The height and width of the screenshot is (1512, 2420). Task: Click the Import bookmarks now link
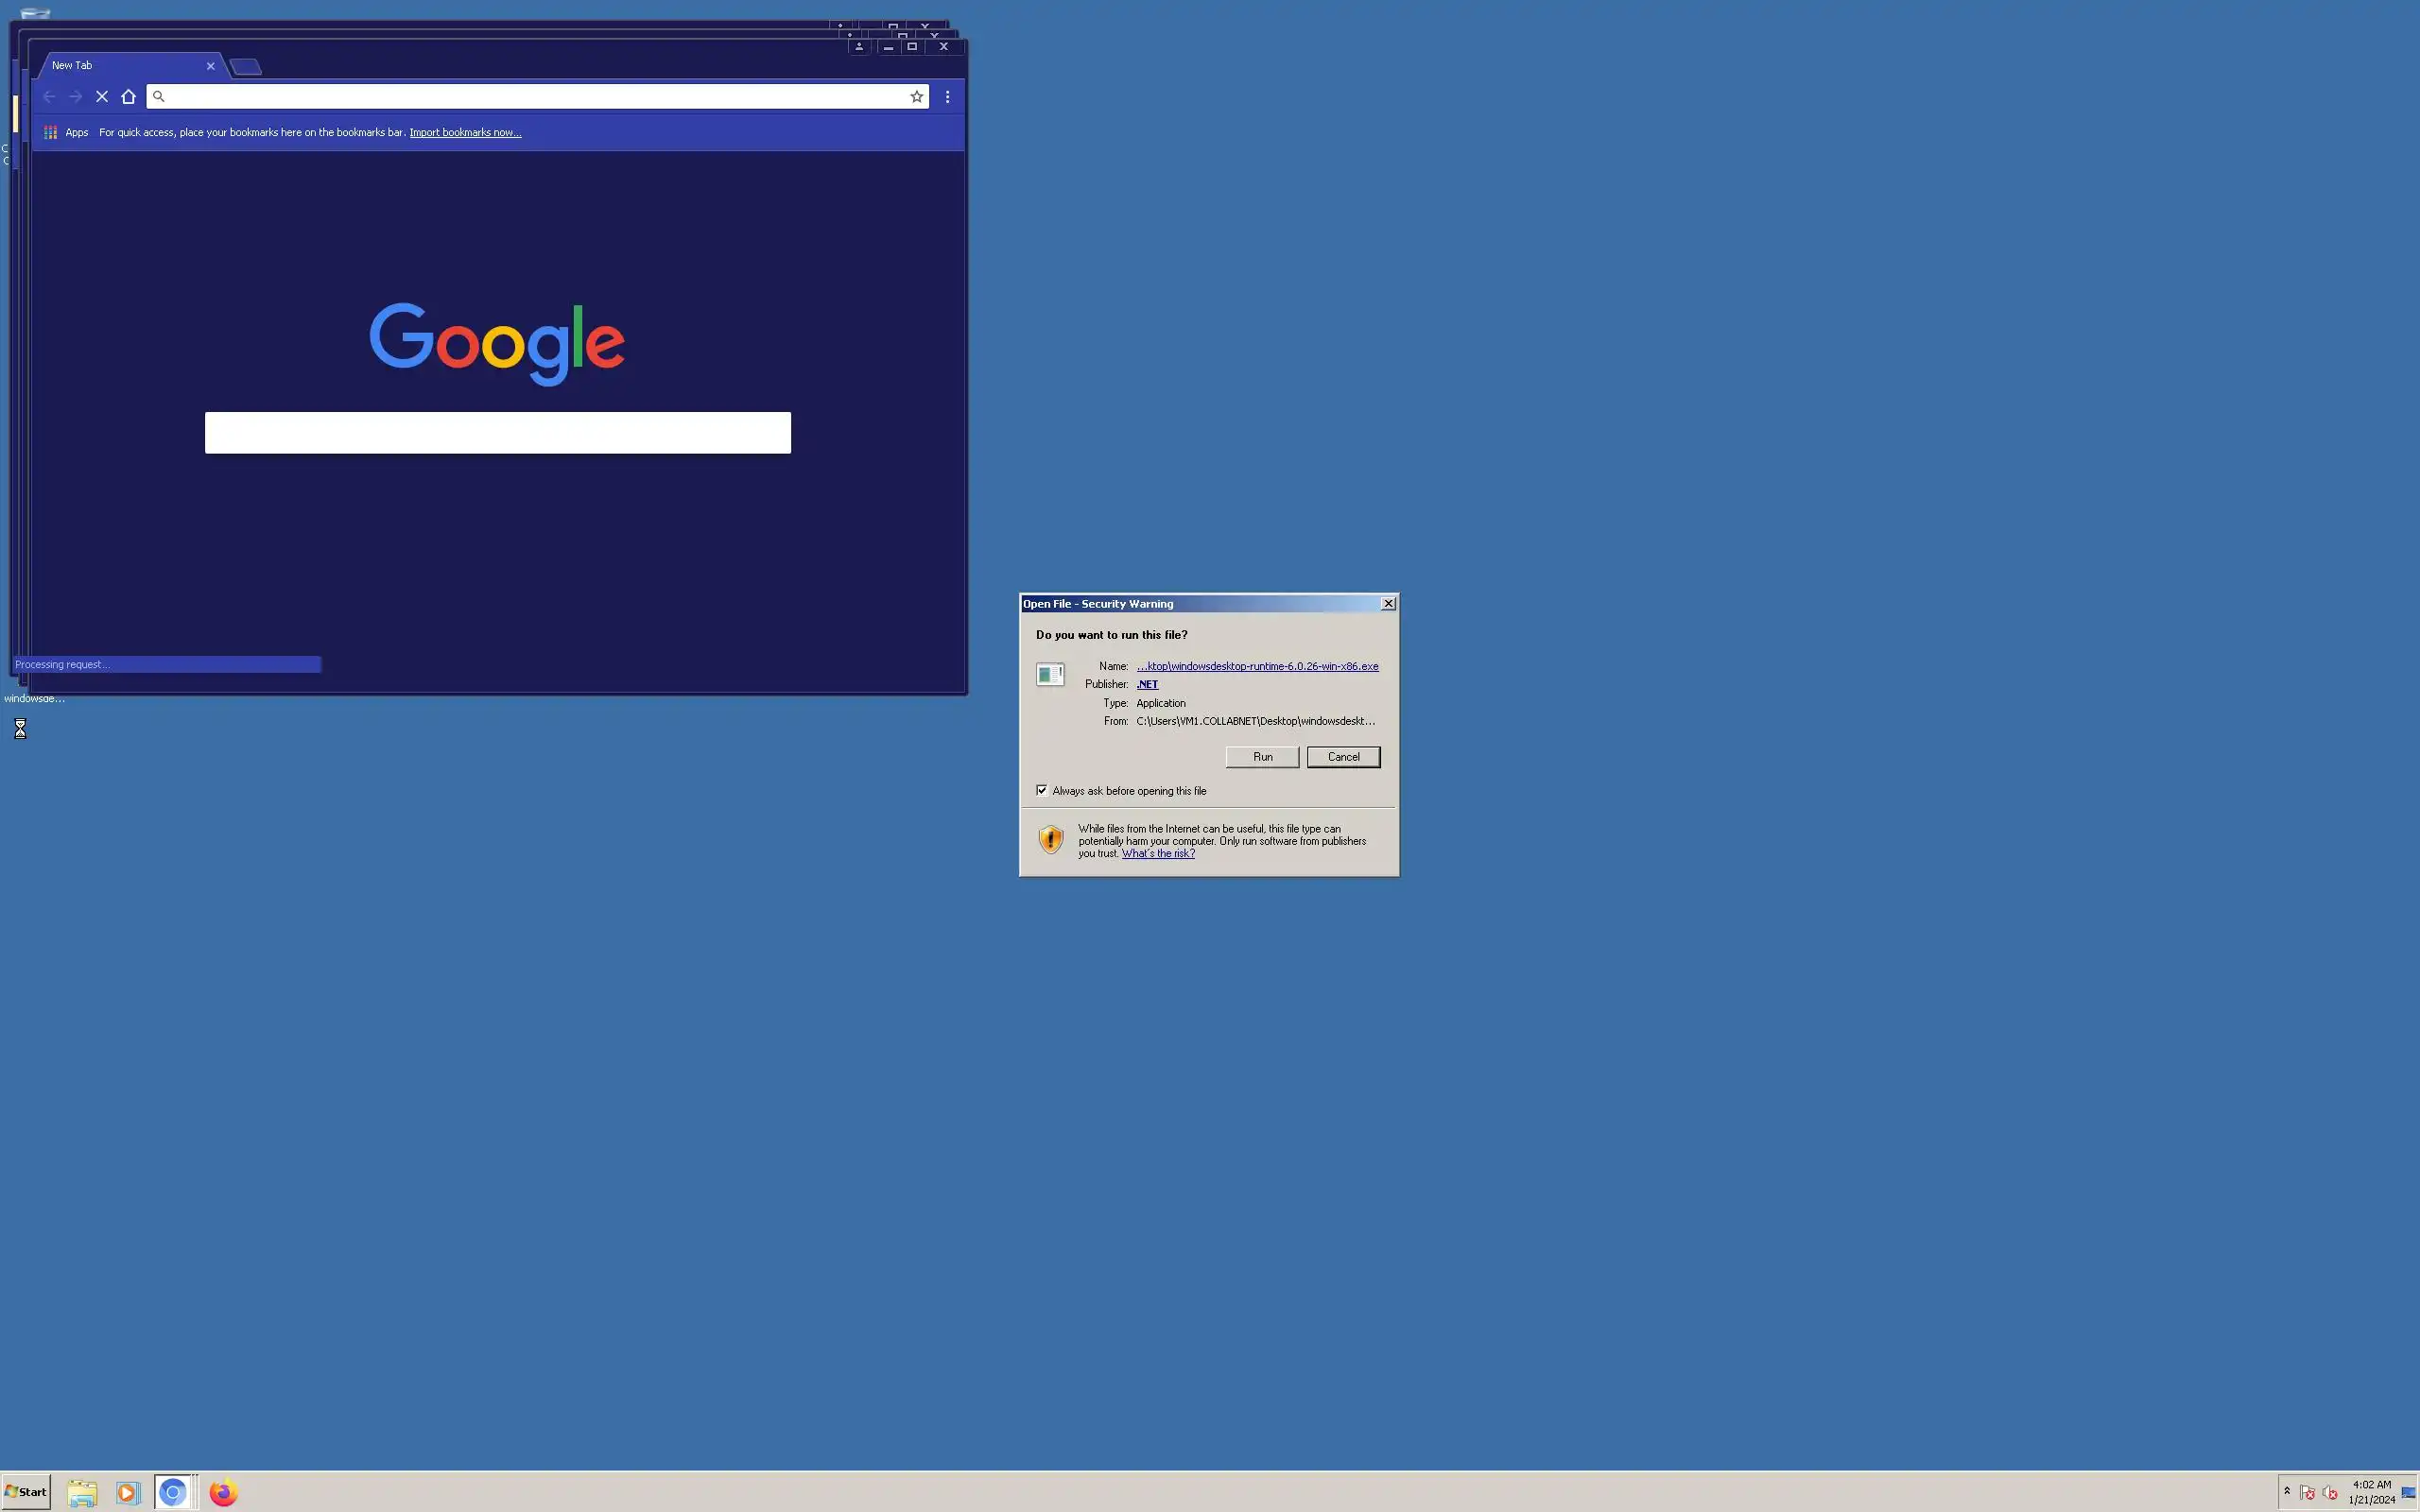465,132
